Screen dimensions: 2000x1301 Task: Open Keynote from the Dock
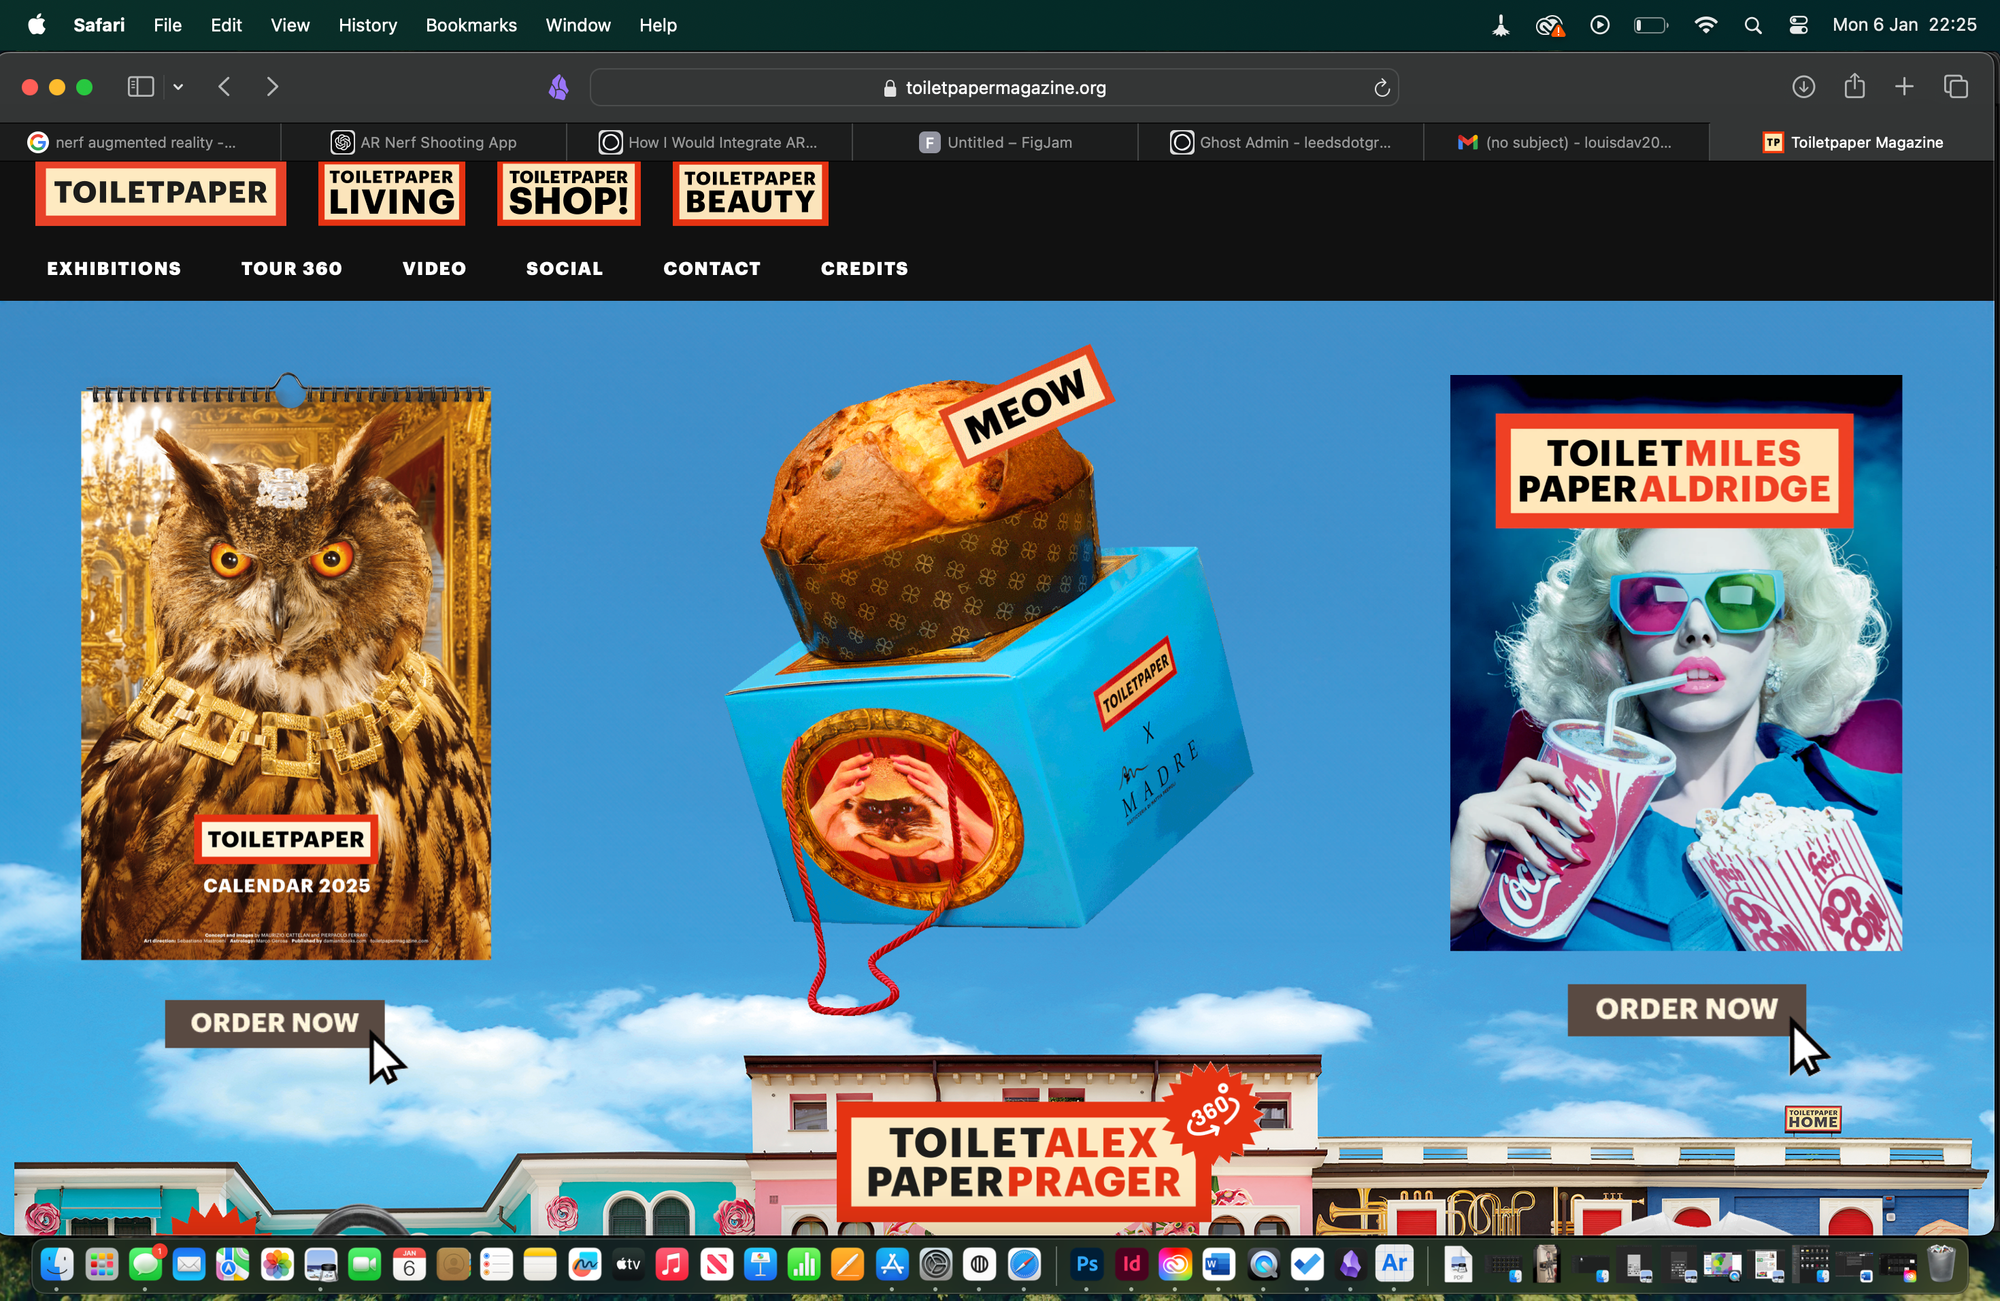coord(760,1265)
